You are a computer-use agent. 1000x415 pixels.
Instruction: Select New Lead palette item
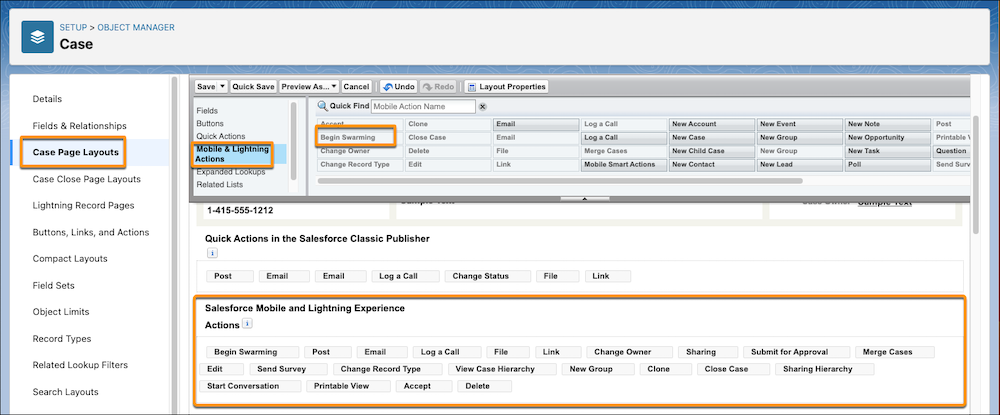800,164
